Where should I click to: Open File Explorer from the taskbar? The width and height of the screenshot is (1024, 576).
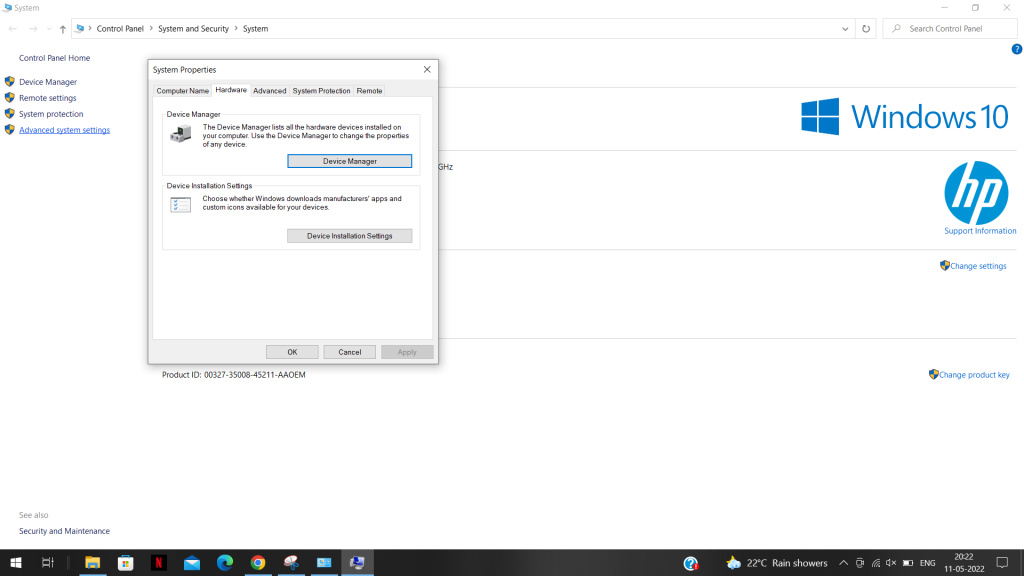tap(92, 562)
